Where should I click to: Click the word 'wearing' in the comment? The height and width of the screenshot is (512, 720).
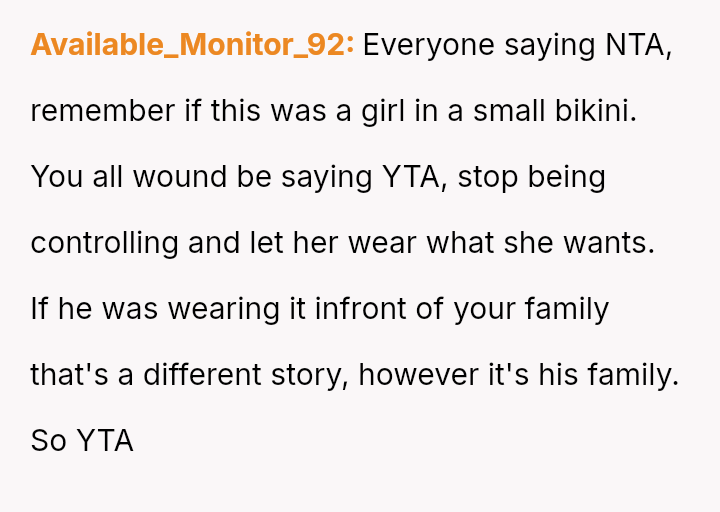click(x=224, y=309)
